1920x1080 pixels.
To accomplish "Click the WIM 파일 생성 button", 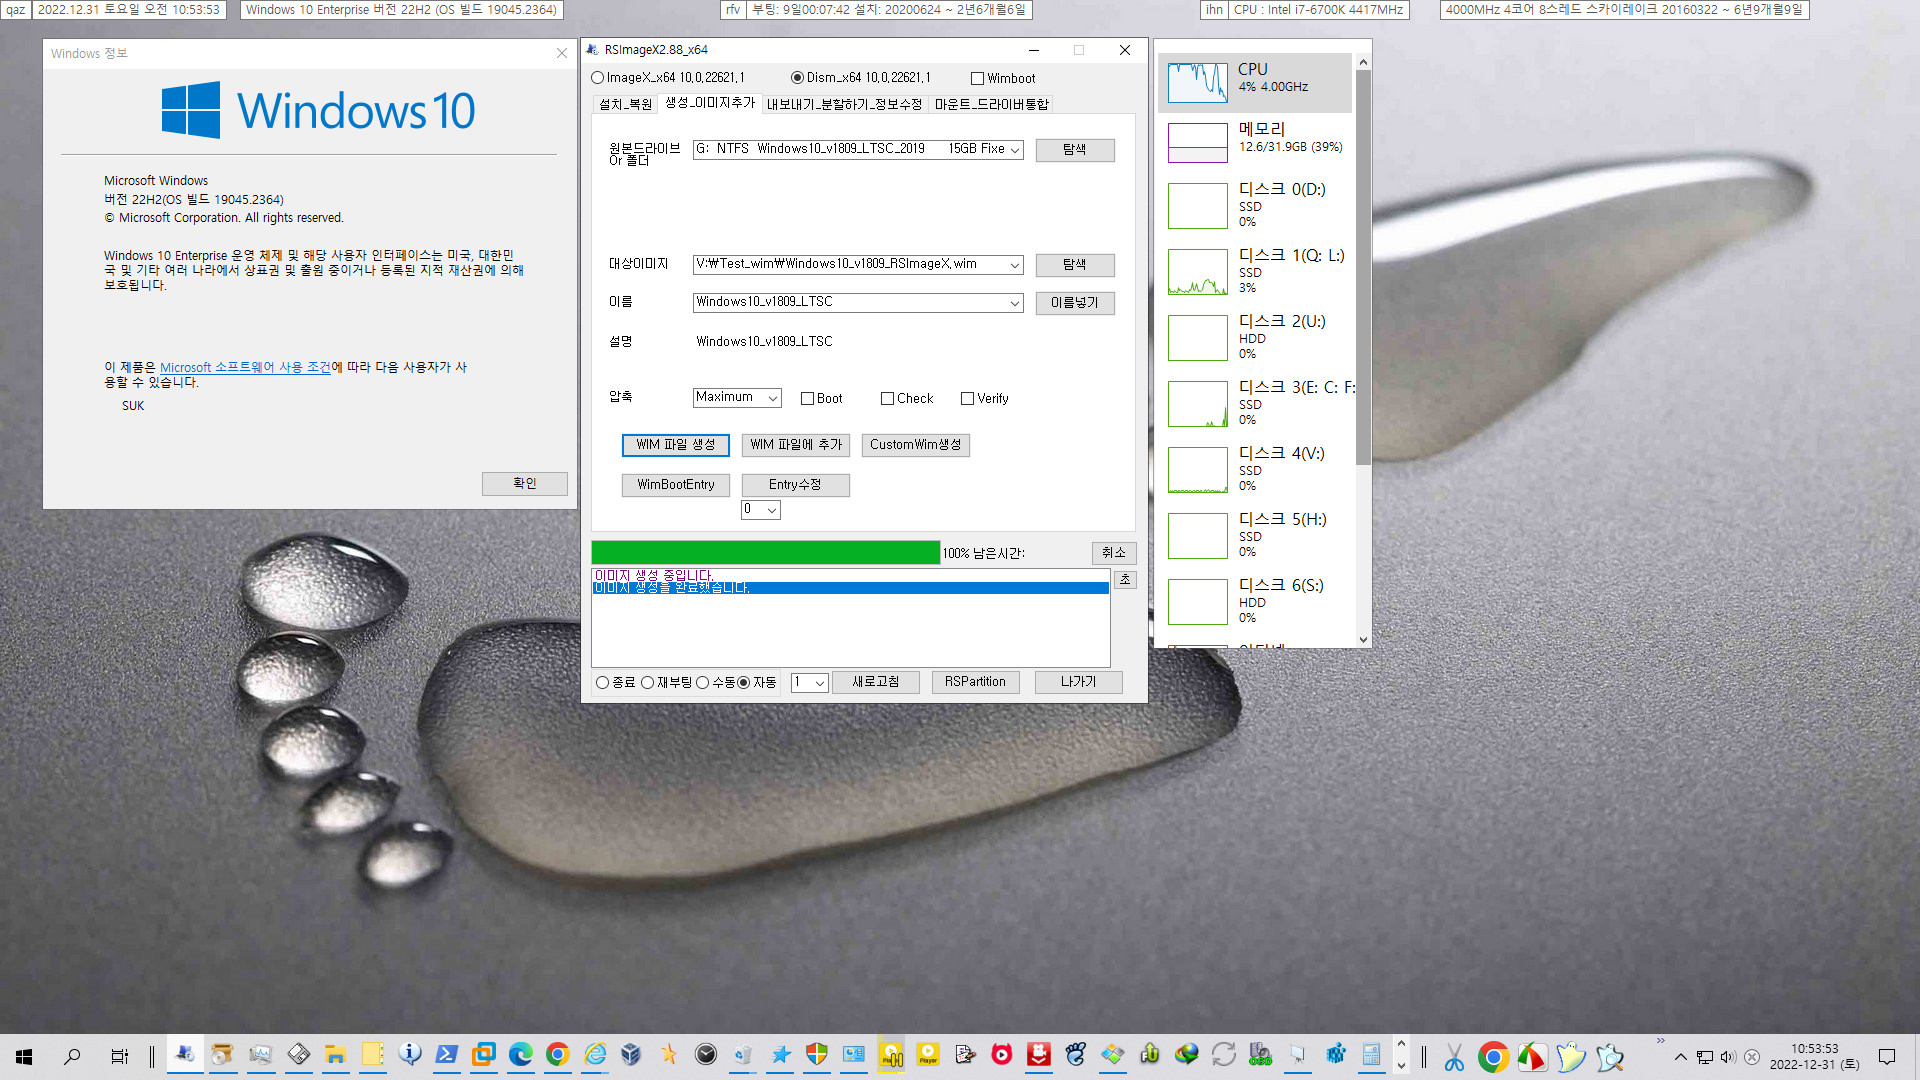I will pyautogui.click(x=676, y=445).
